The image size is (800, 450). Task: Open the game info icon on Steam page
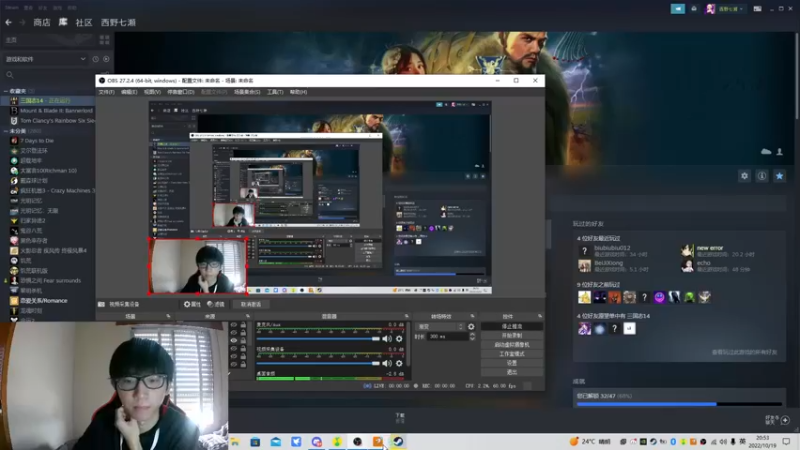[762, 176]
